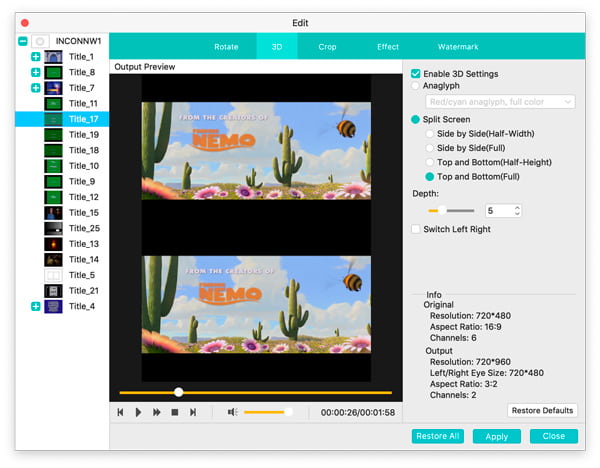Viewport: 600px width, 468px height.
Task: Click the Title_13 thumbnail icon
Action: [x=53, y=244]
